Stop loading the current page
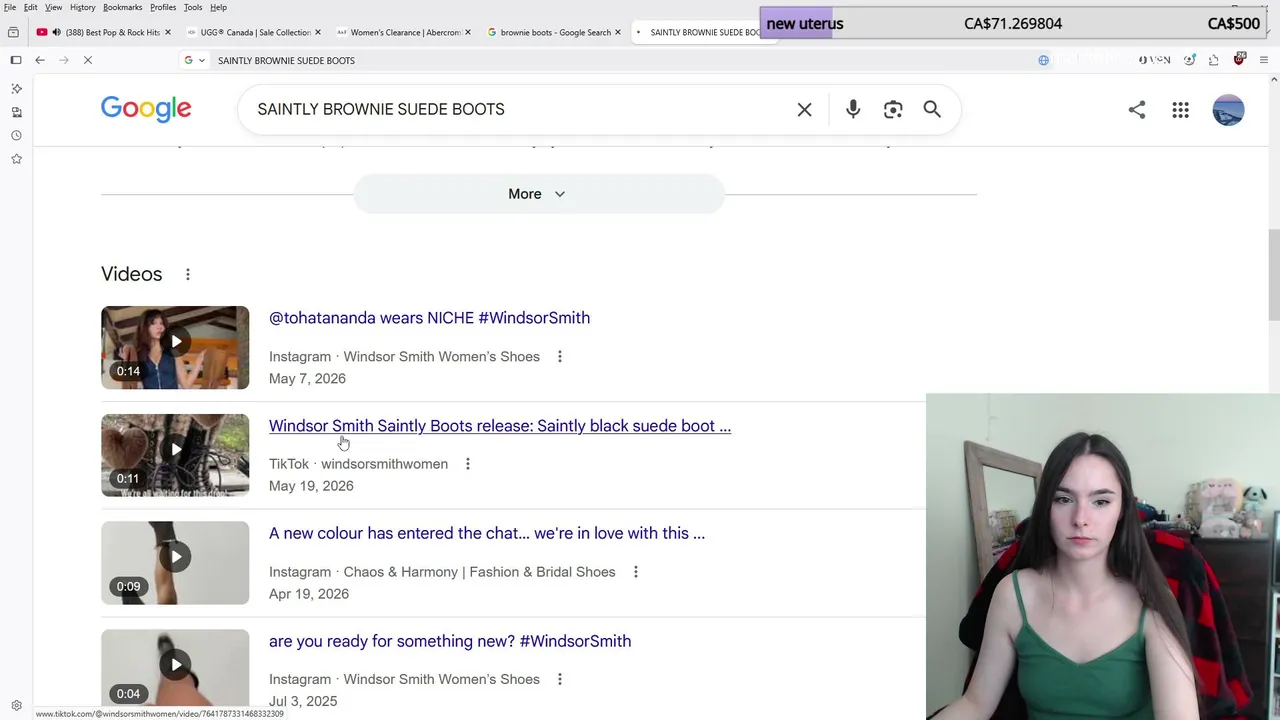 (x=88, y=60)
